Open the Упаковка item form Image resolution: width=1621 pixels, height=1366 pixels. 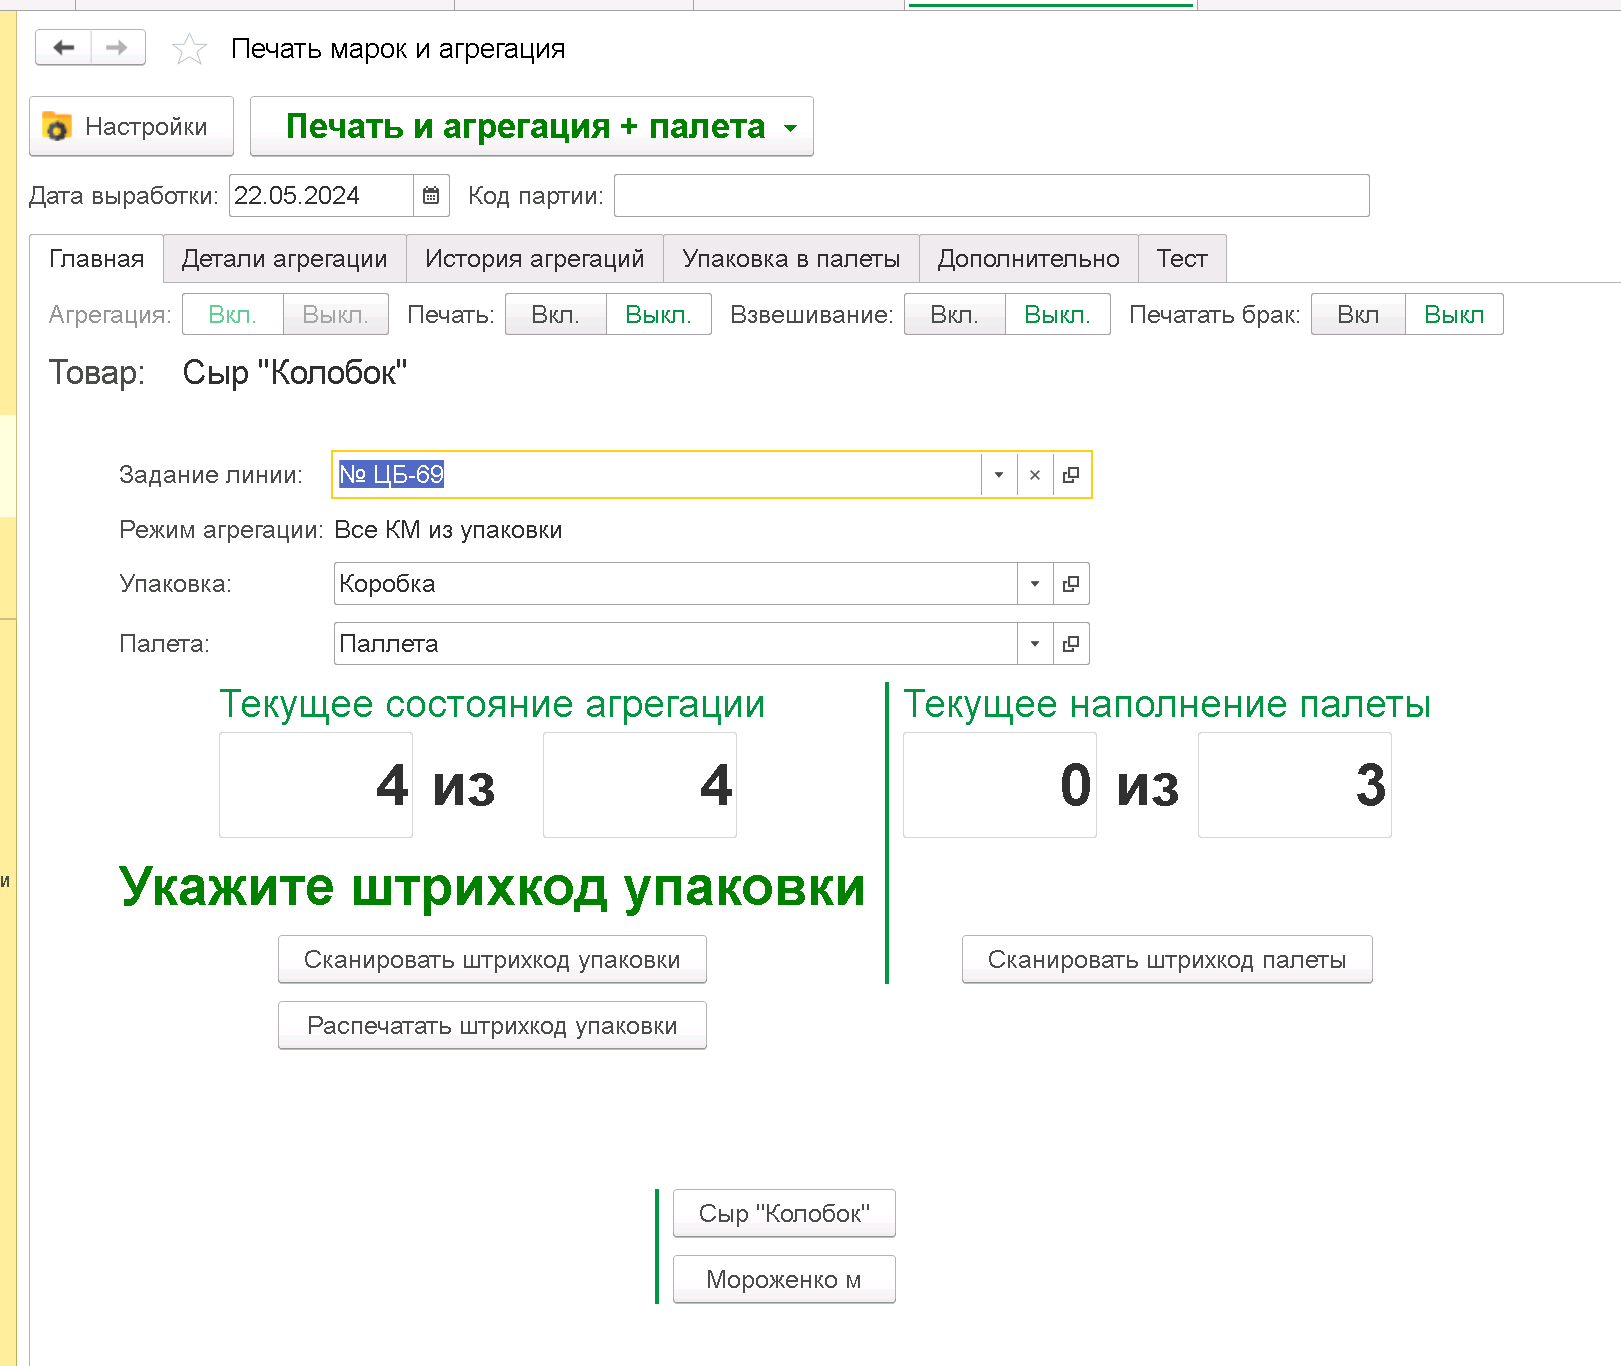[x=1071, y=584]
